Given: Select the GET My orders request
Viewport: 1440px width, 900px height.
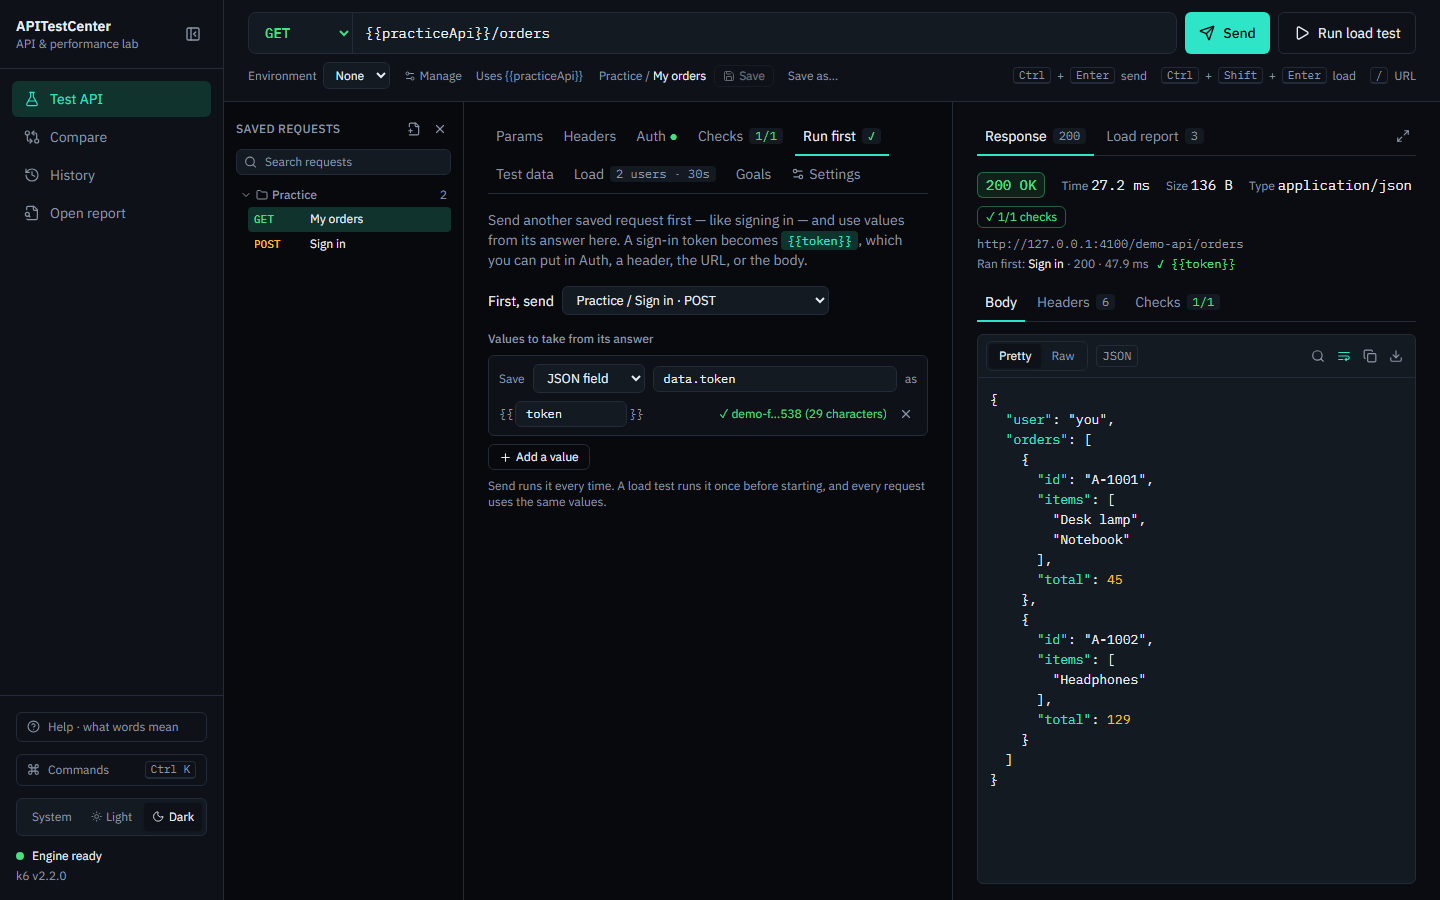Looking at the screenshot, I should [x=349, y=219].
